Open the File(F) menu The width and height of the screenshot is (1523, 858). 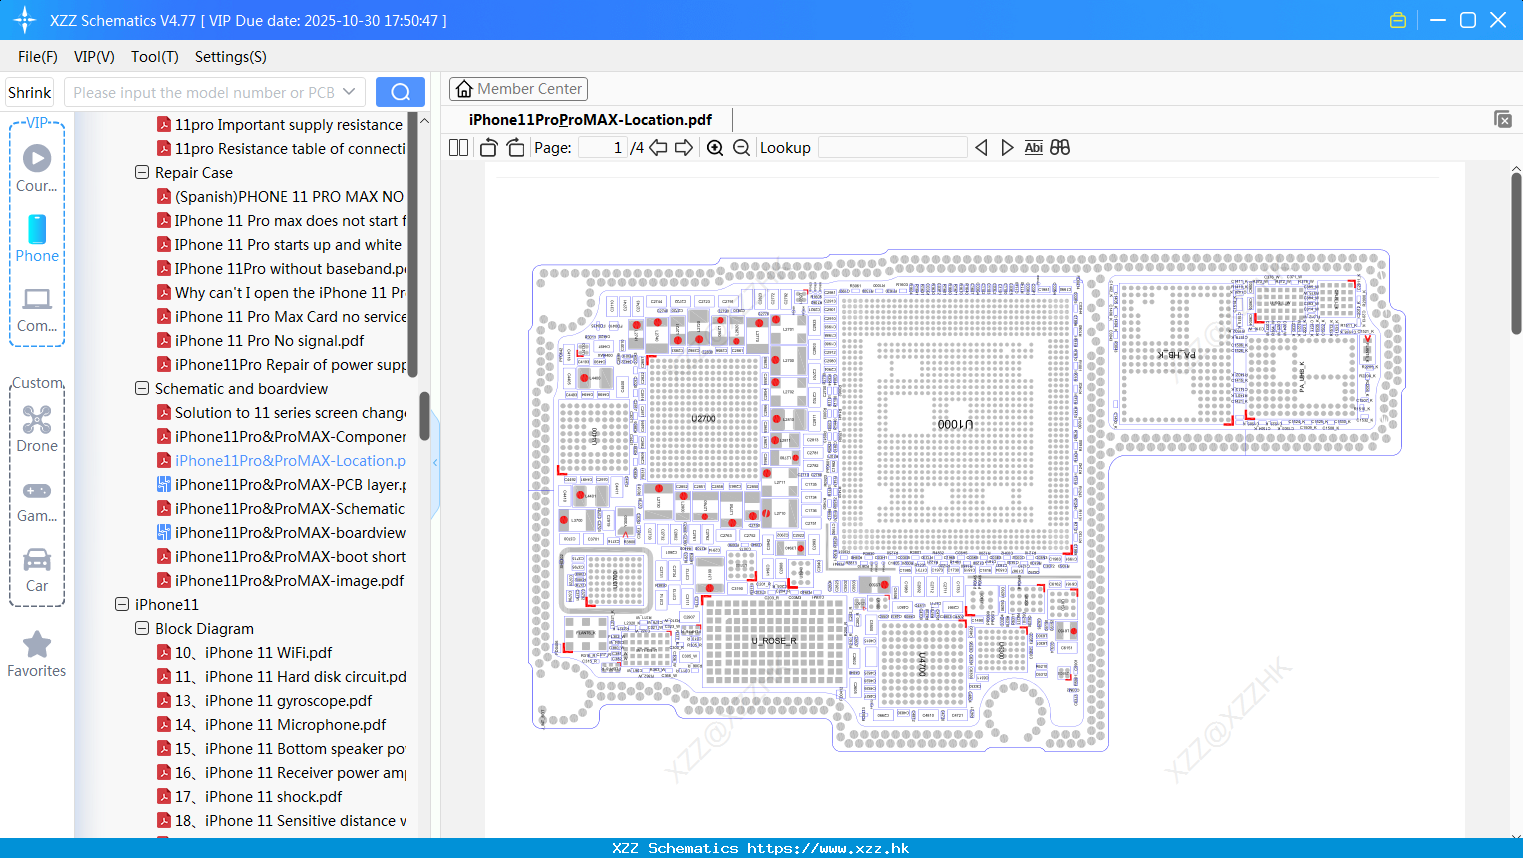pos(38,57)
